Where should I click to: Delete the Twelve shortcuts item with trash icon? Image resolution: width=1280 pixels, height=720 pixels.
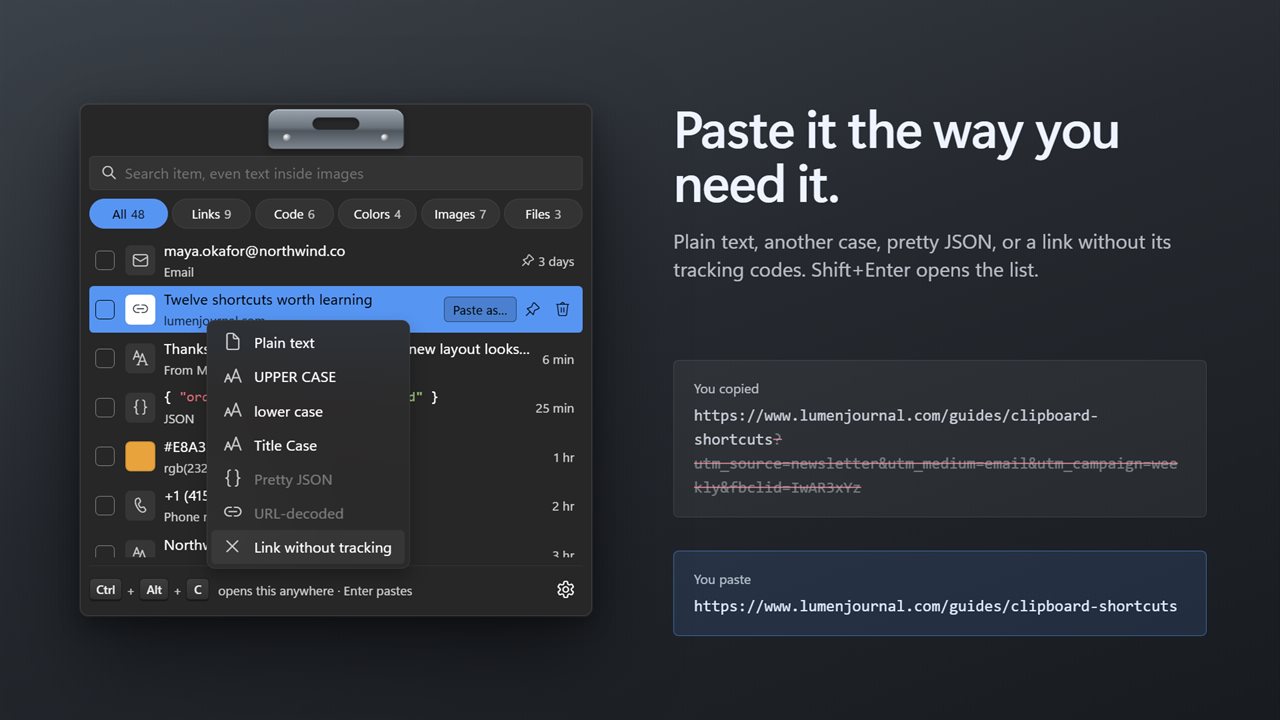tap(563, 310)
